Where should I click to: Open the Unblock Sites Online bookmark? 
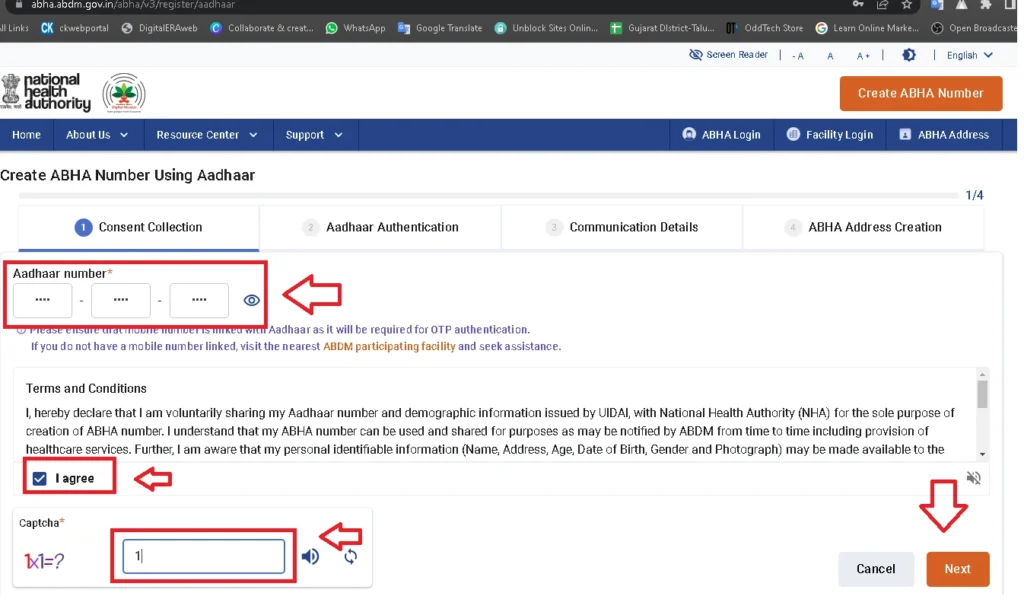(546, 28)
